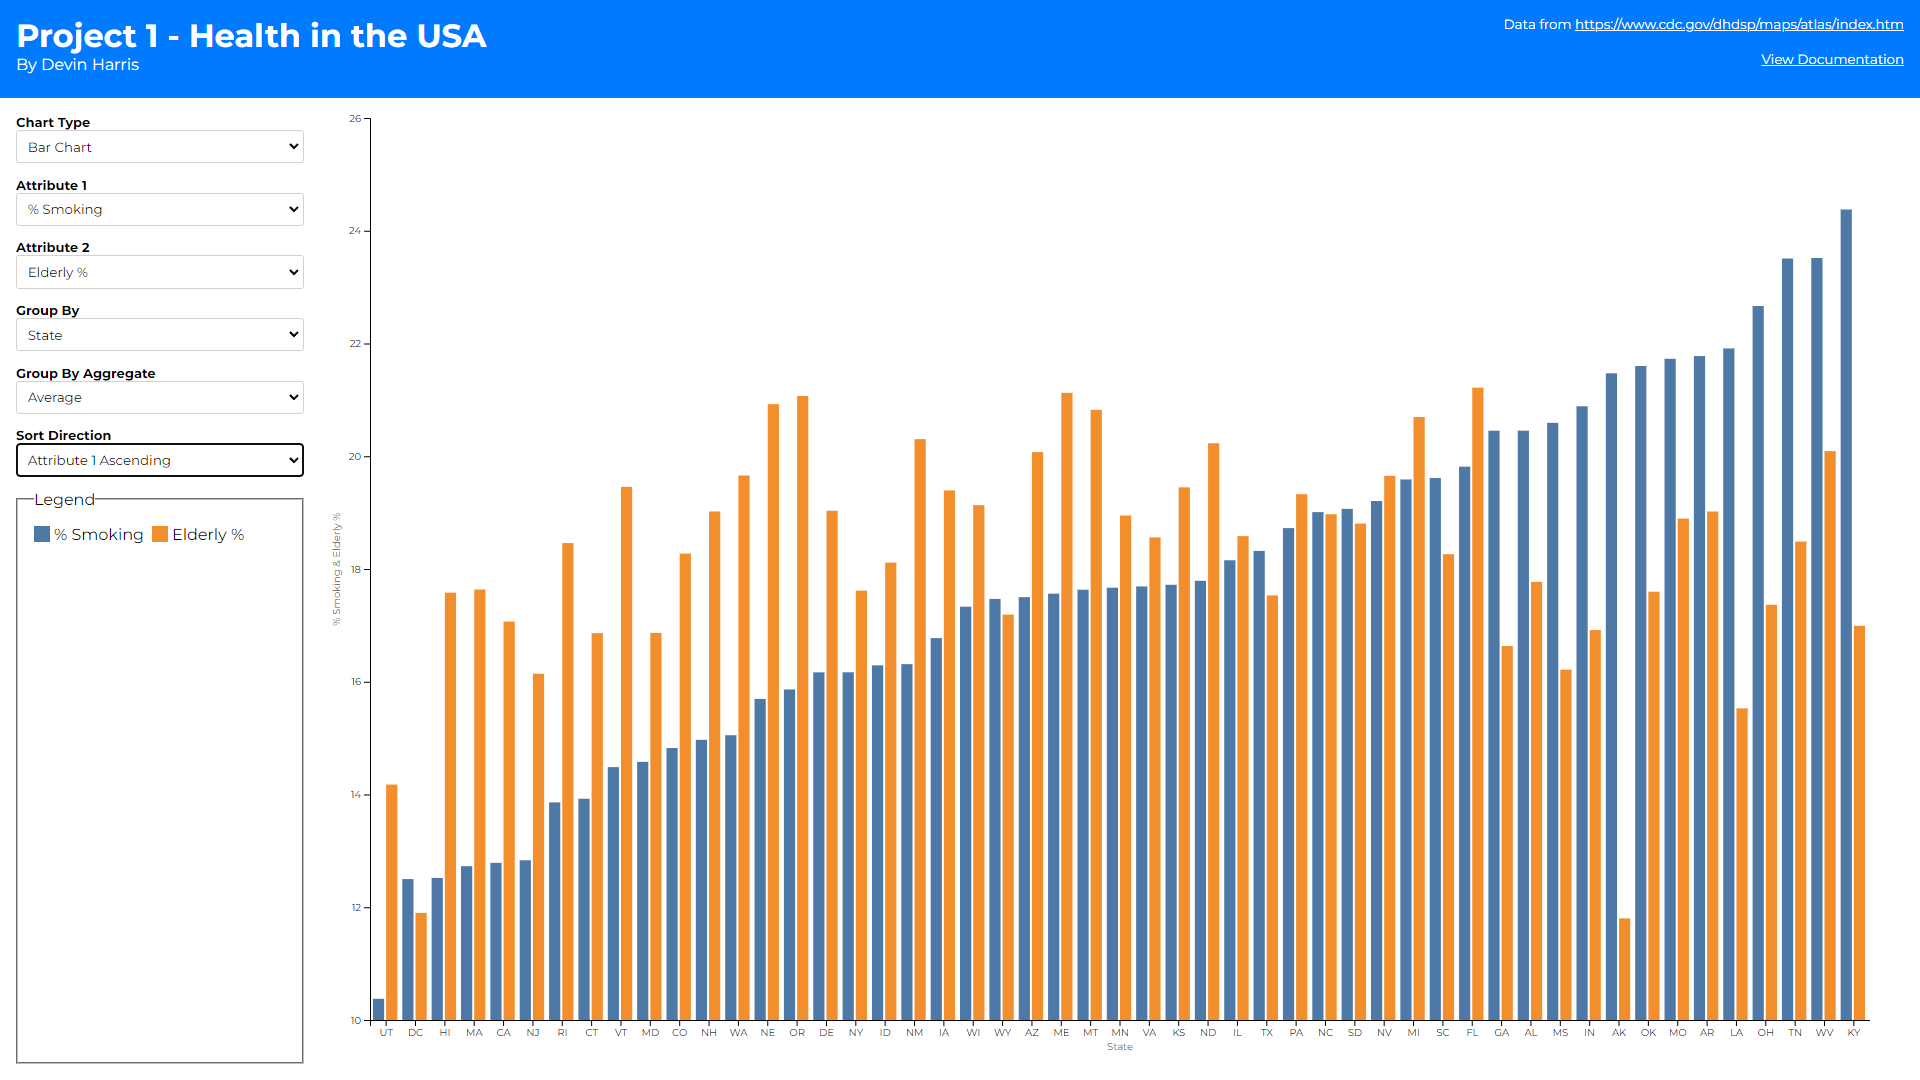Open the Sort Direction dropdown
The image size is (1920, 1080).
coord(160,460)
